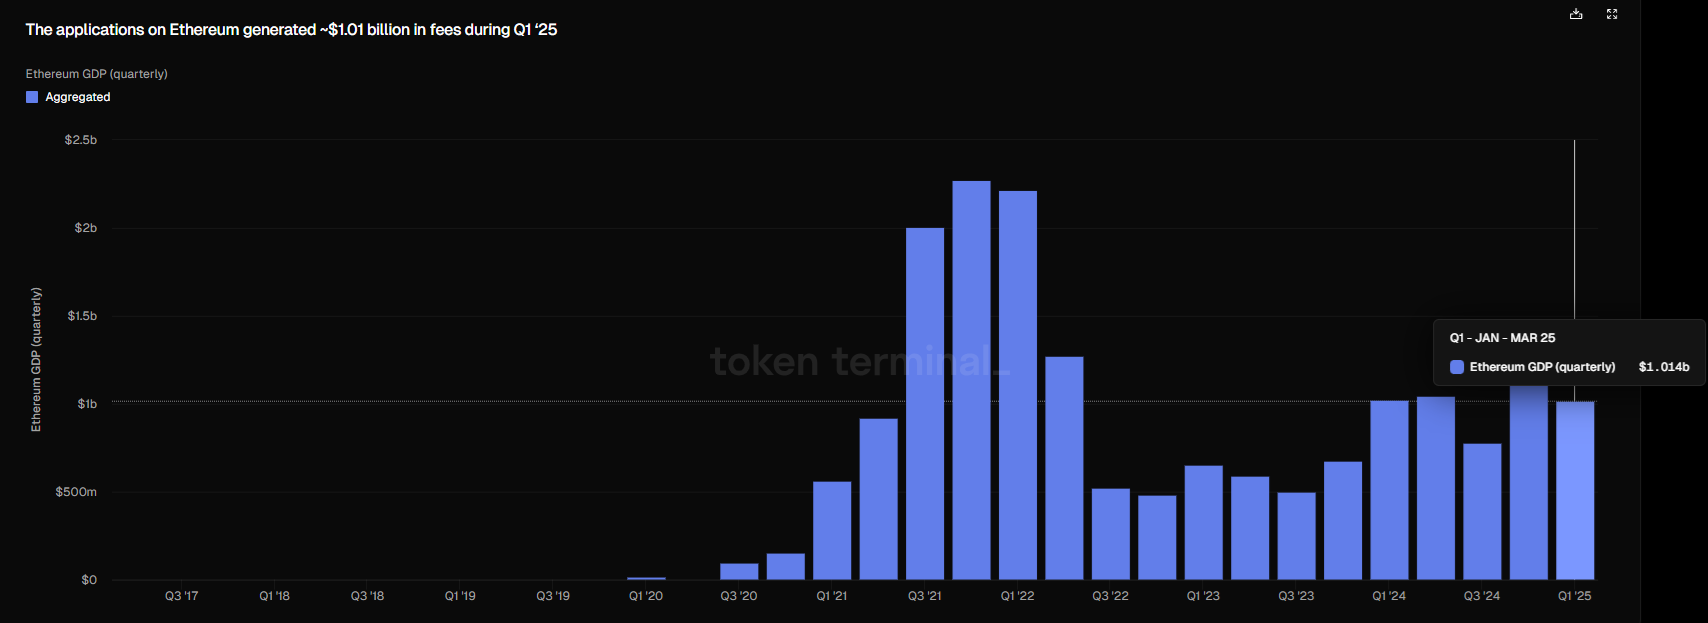Click the token terminal watermark
The image size is (1708, 623).
coord(860,361)
